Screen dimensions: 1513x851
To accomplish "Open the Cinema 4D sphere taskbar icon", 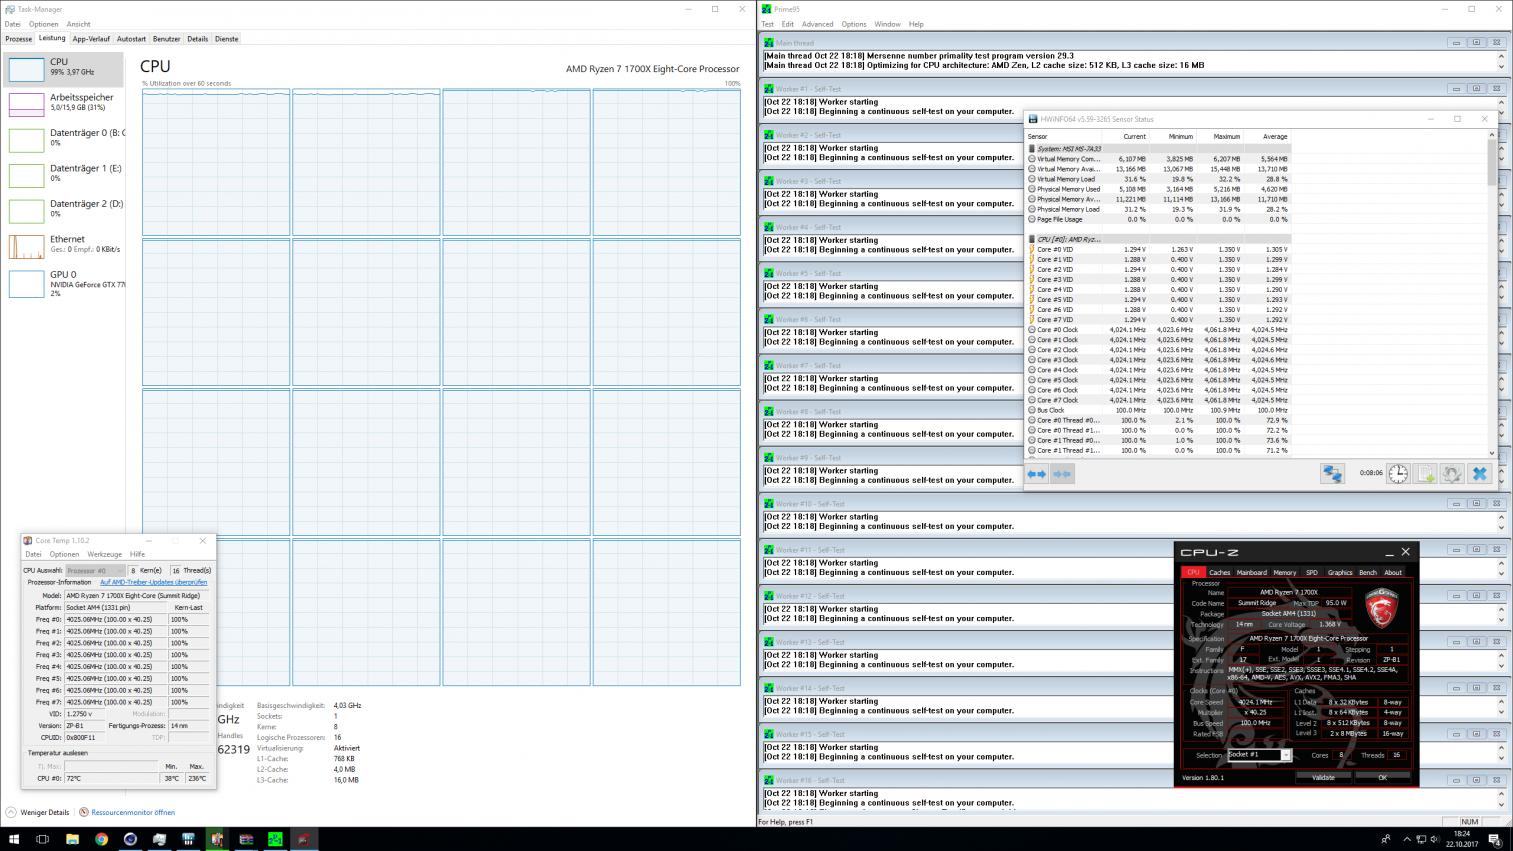I will tap(130, 839).
